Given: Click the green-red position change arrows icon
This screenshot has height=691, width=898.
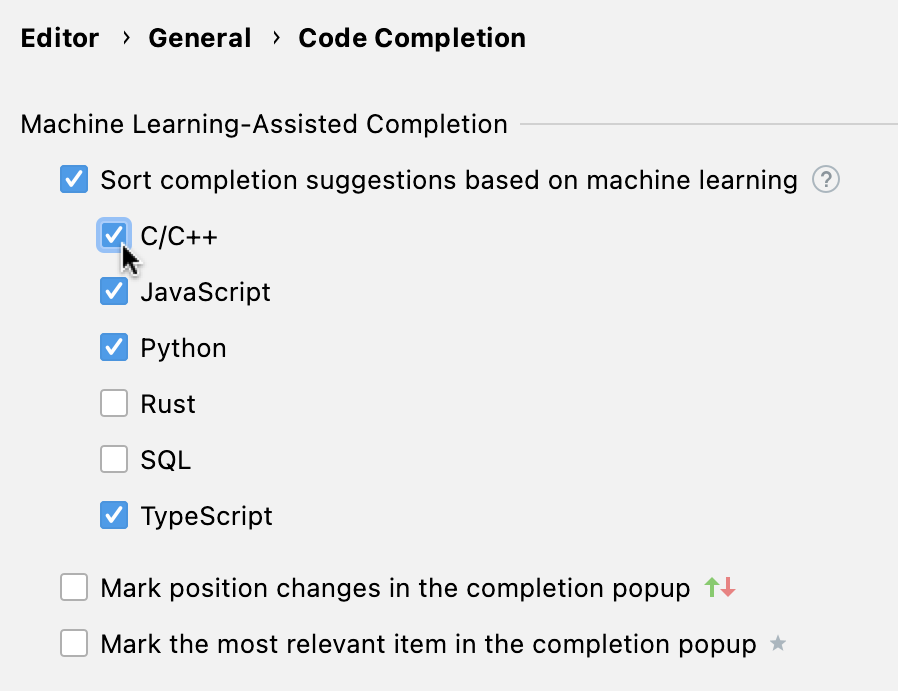Looking at the screenshot, I should click(719, 587).
